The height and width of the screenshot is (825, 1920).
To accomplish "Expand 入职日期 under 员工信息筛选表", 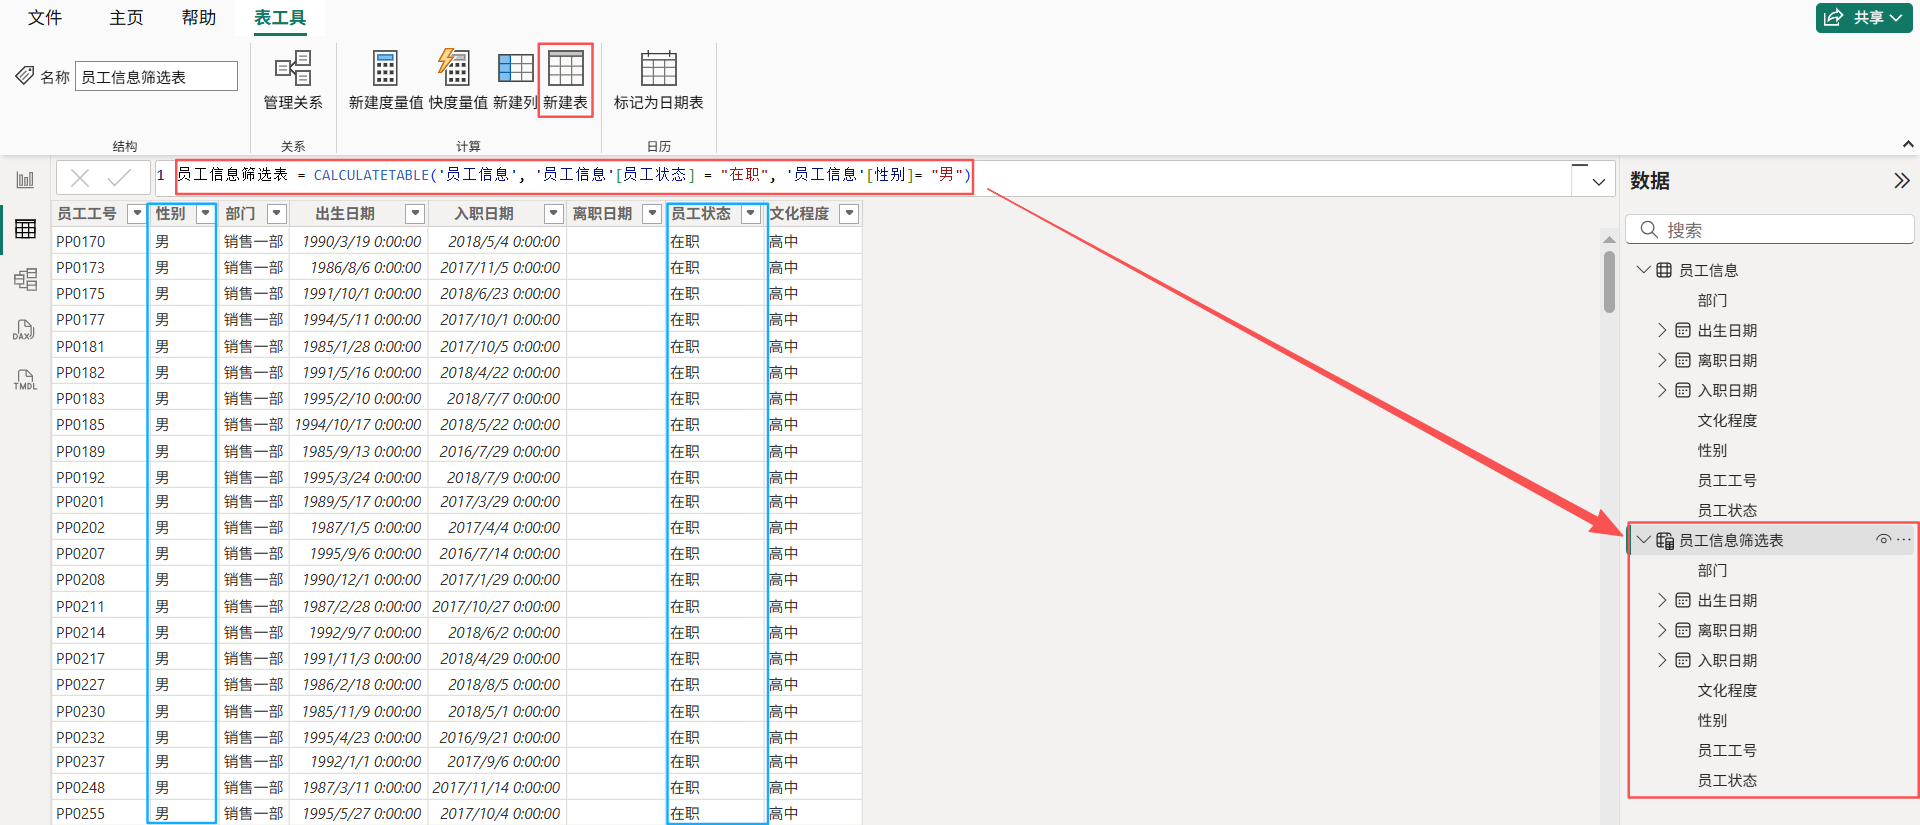I will tap(1662, 660).
